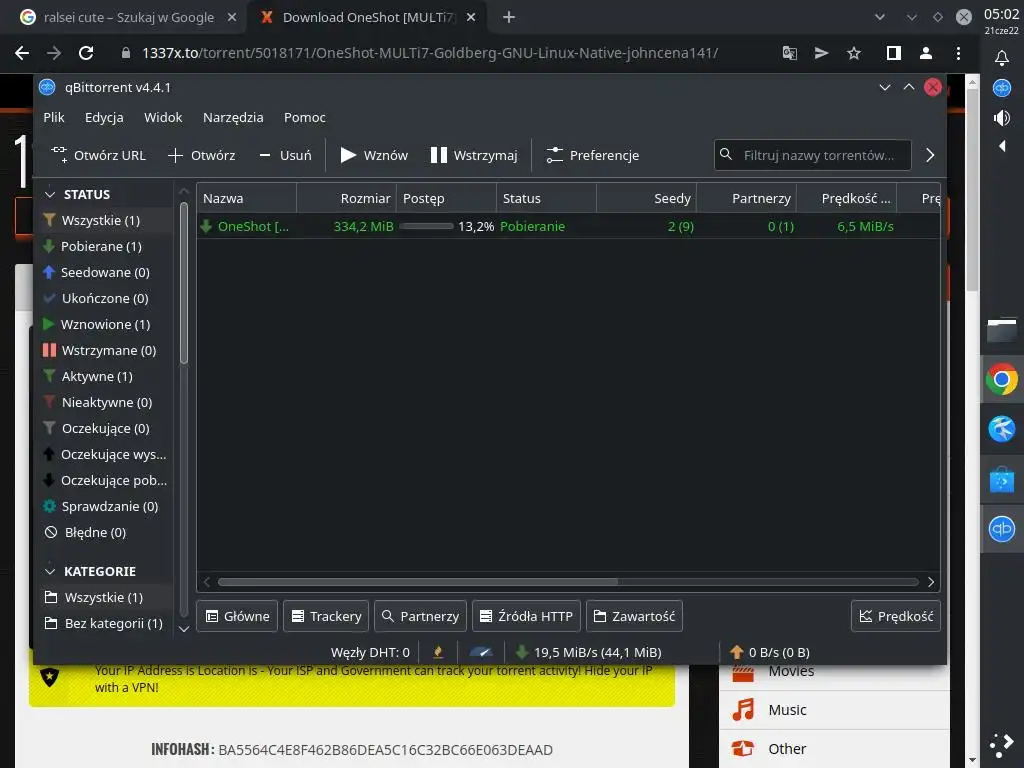
Task: Open the 'Pomoc' menu
Action: coord(304,118)
